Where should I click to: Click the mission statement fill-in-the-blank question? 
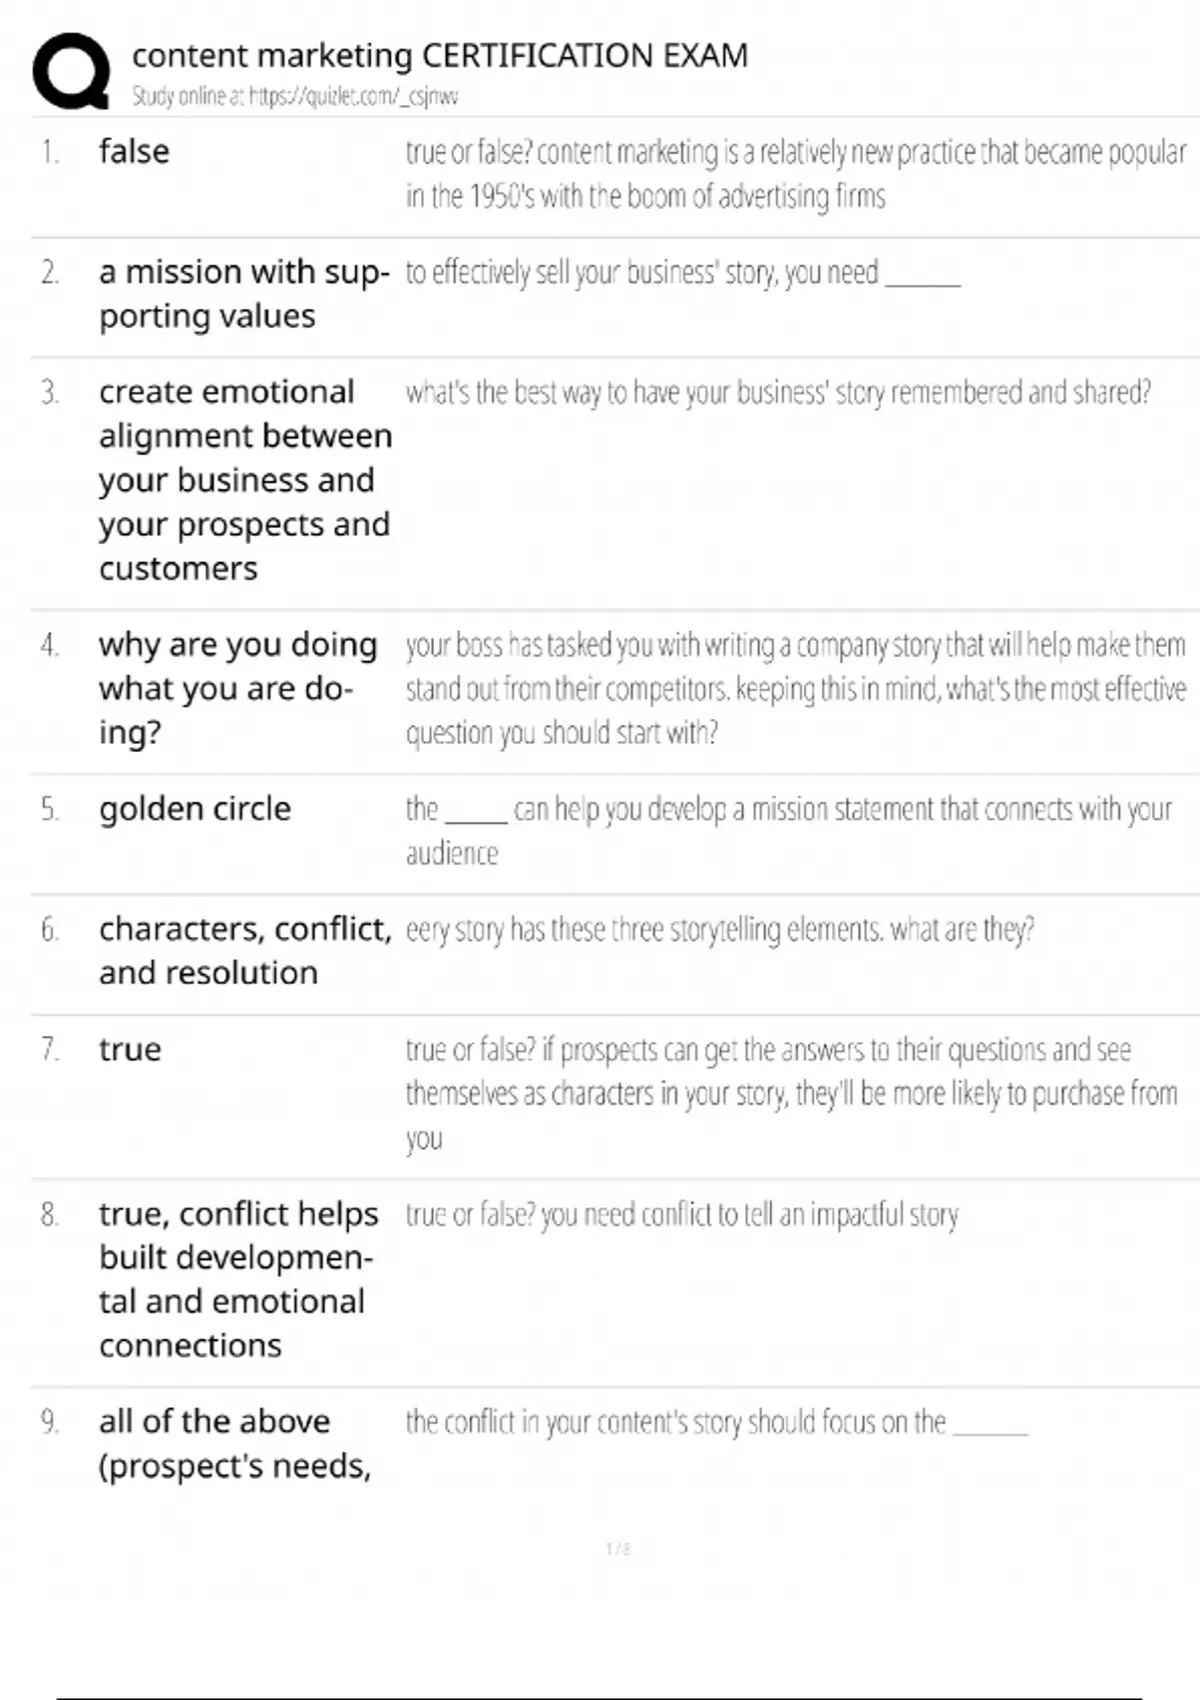[x=788, y=830]
